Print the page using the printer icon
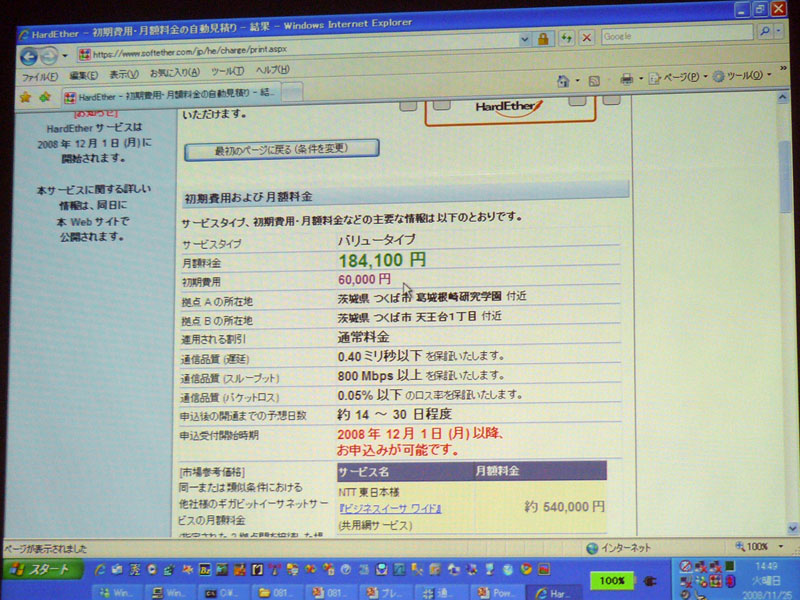This screenshot has height=600, width=800. pos(626,79)
